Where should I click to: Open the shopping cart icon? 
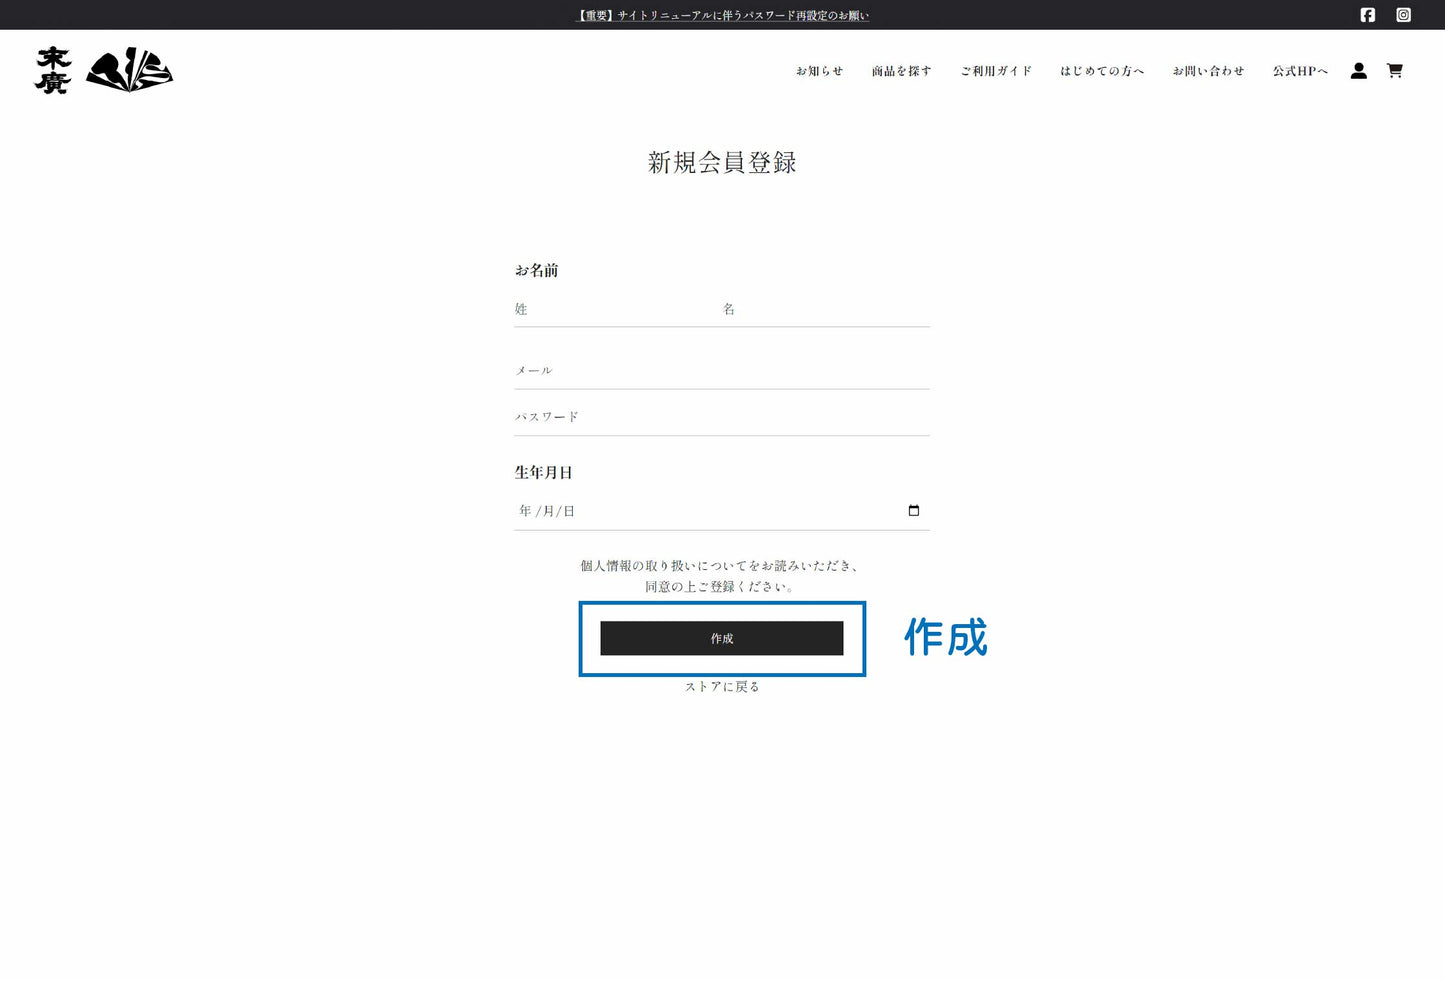[x=1394, y=71]
